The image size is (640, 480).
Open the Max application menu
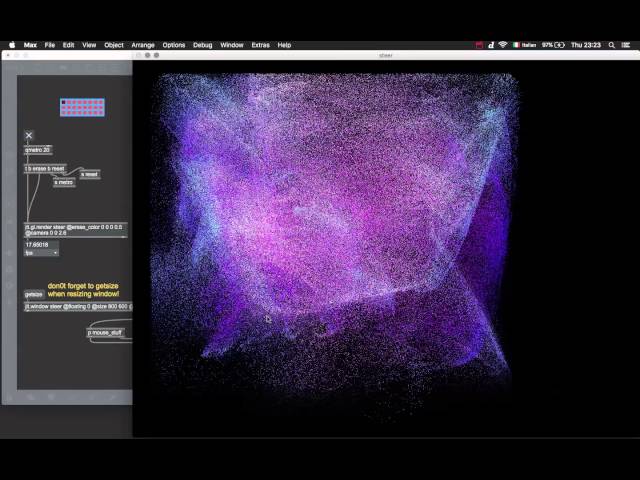pyautogui.click(x=30, y=45)
